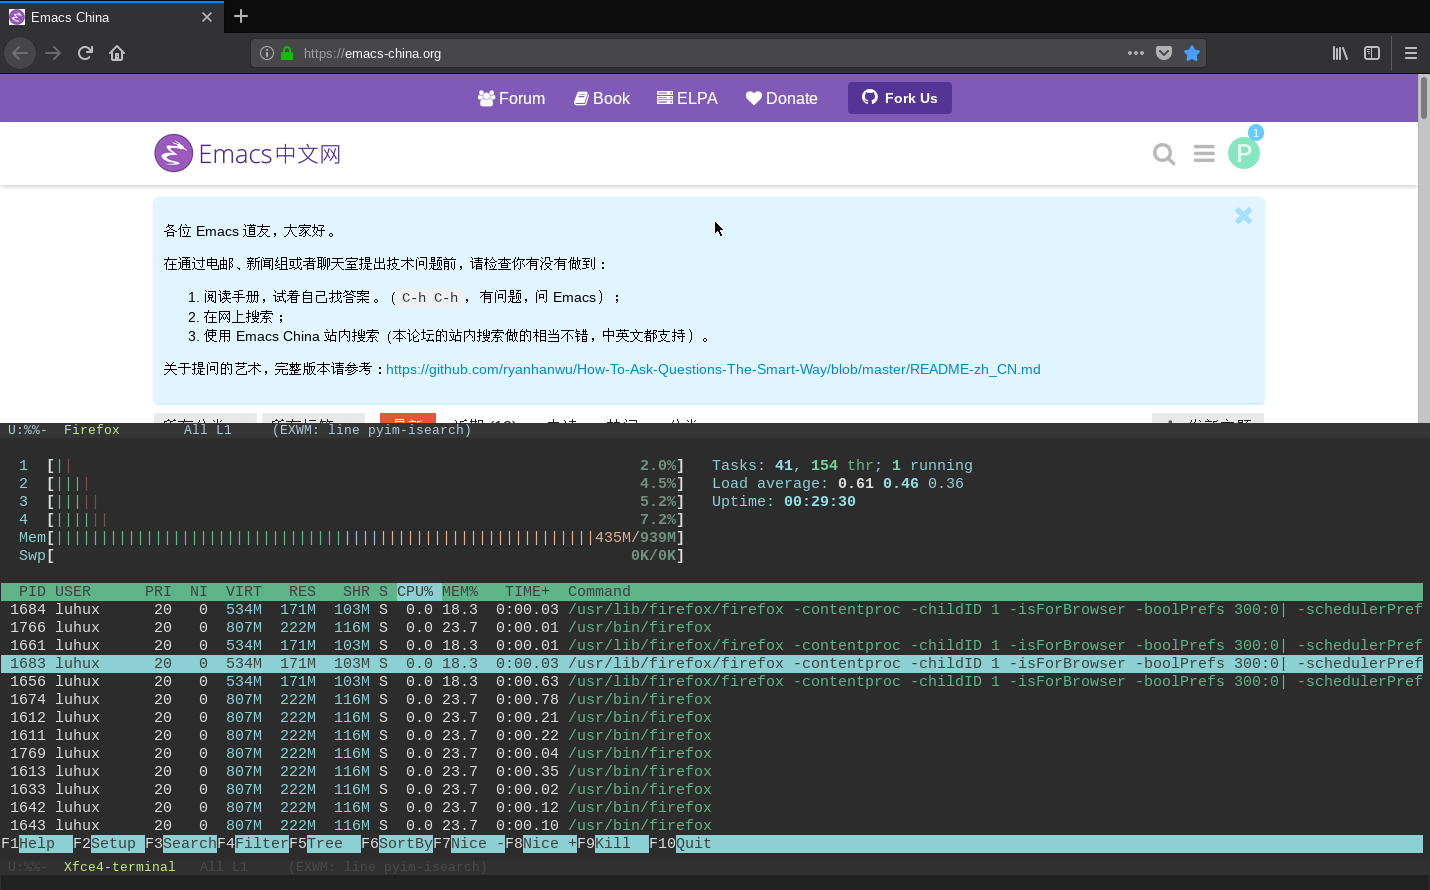Dismiss the blue announcement banner

tap(1244, 215)
